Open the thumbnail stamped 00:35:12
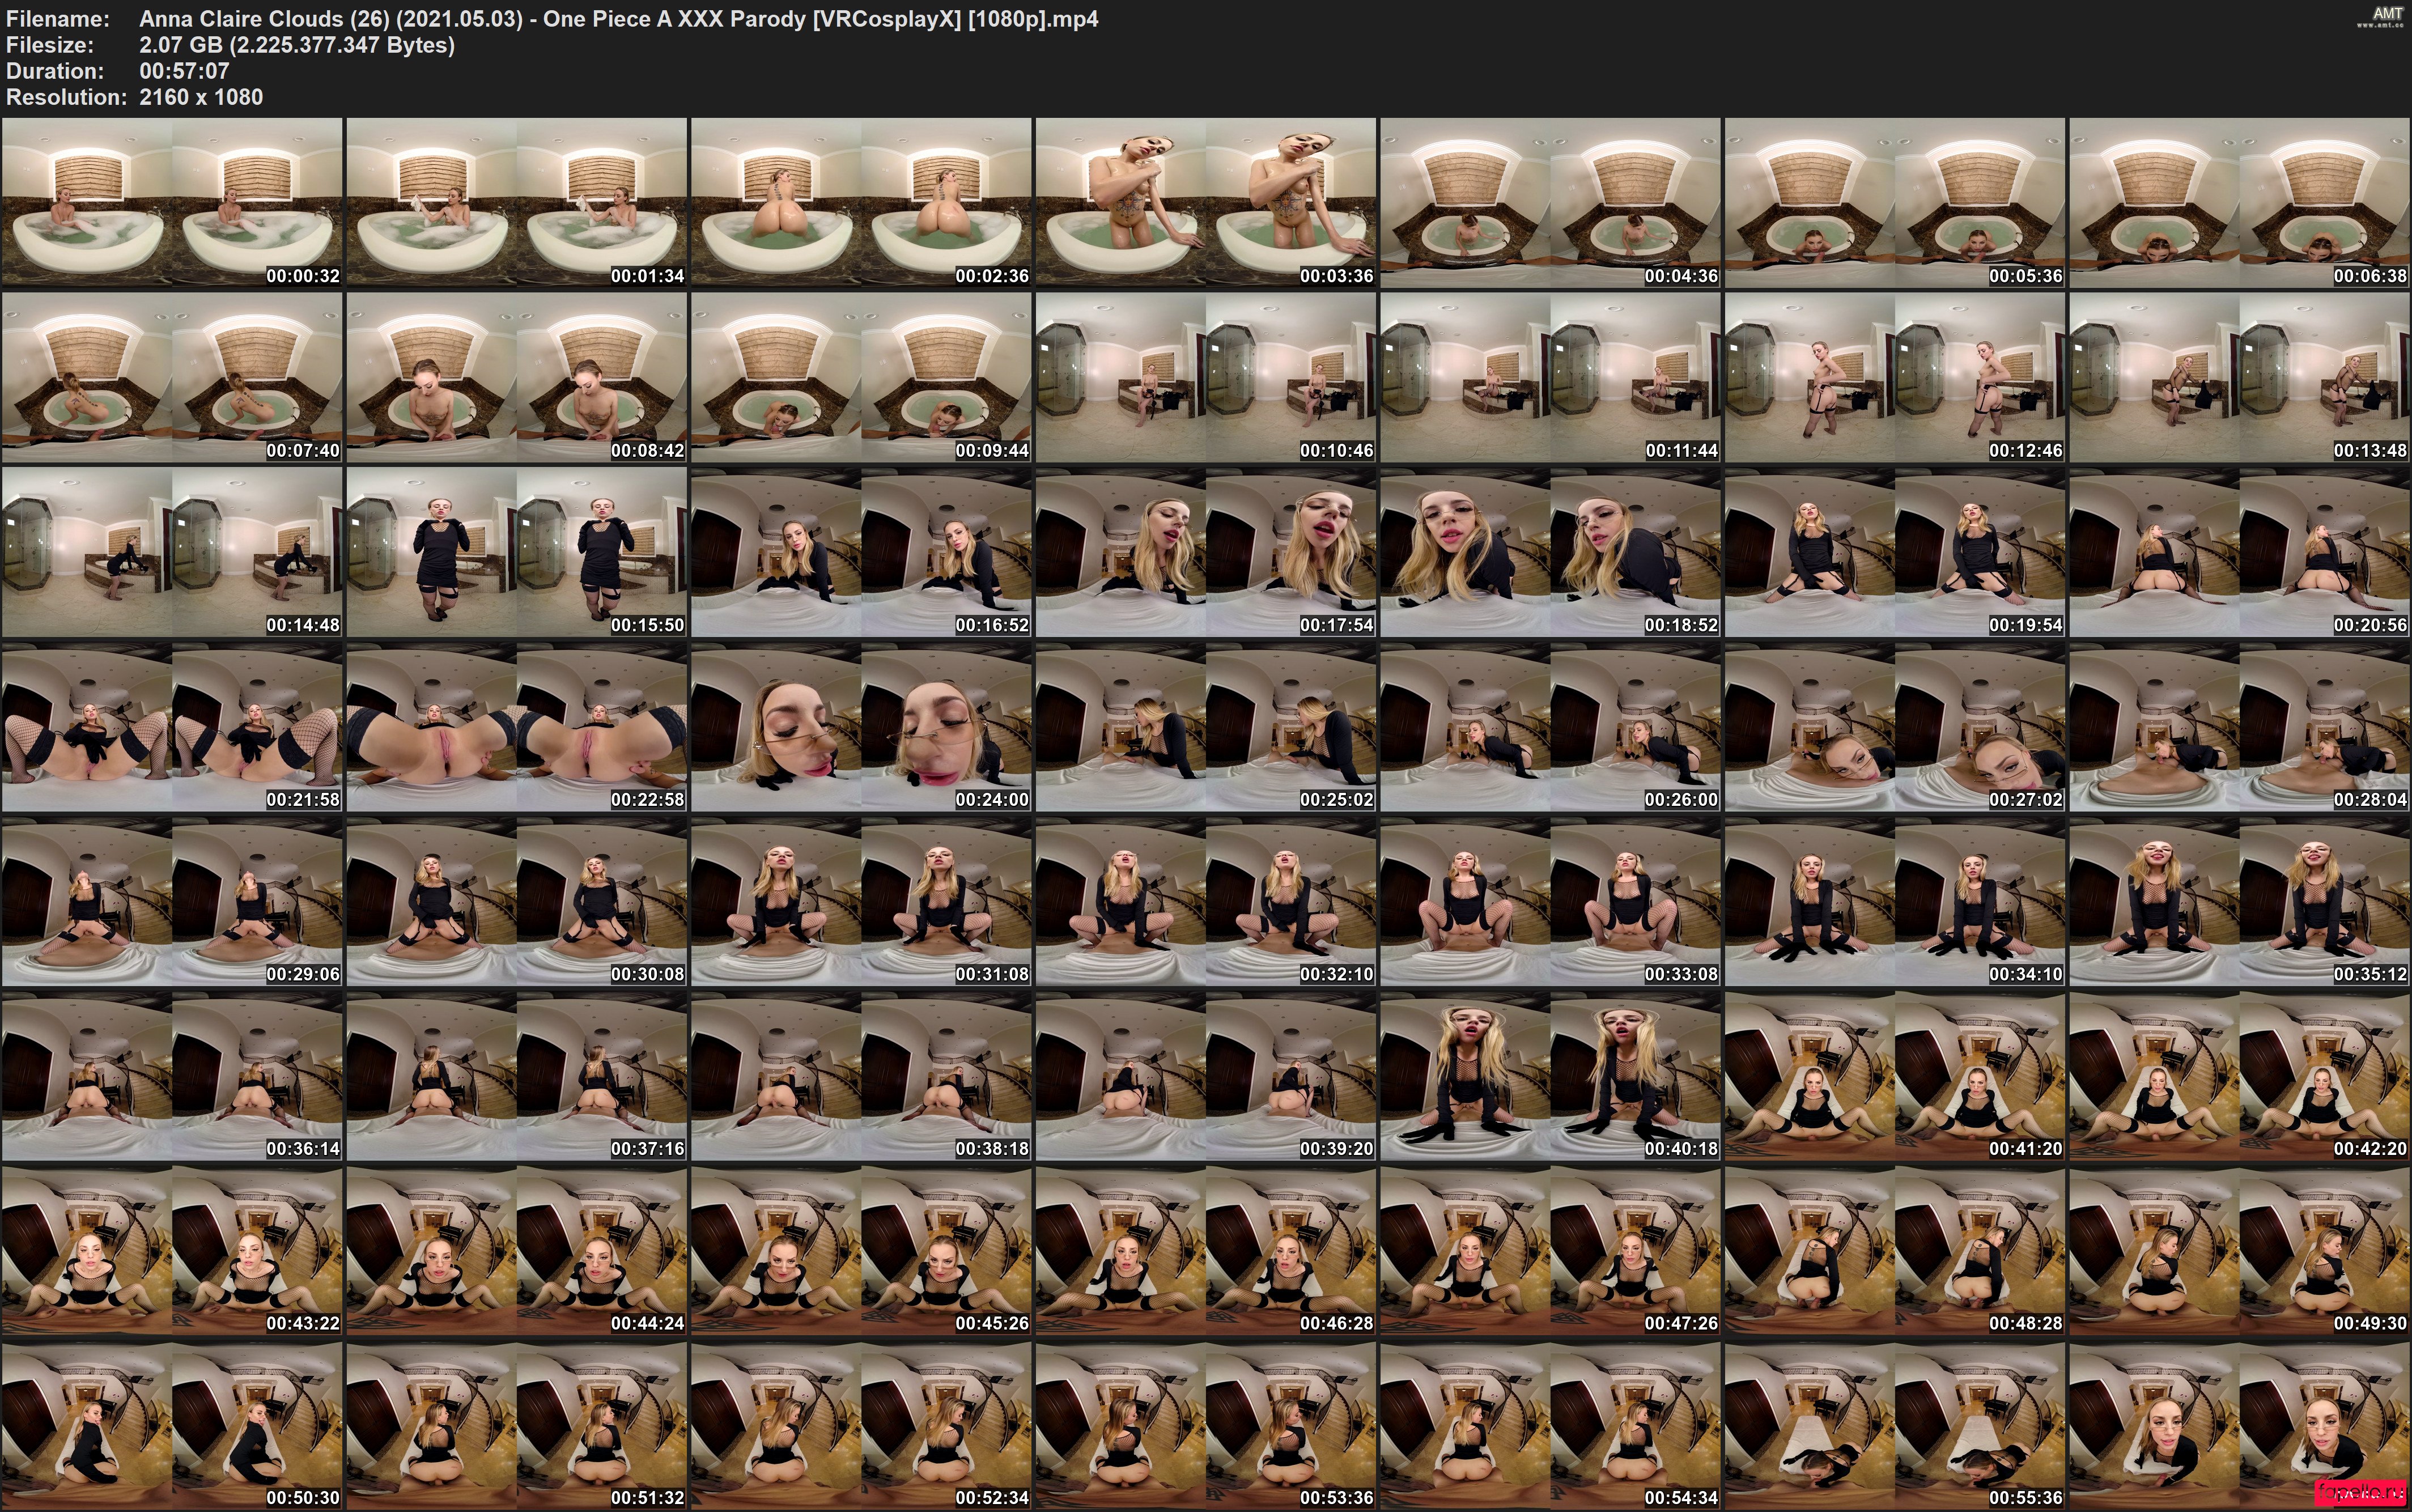The height and width of the screenshot is (1512, 2412). click(x=2239, y=901)
